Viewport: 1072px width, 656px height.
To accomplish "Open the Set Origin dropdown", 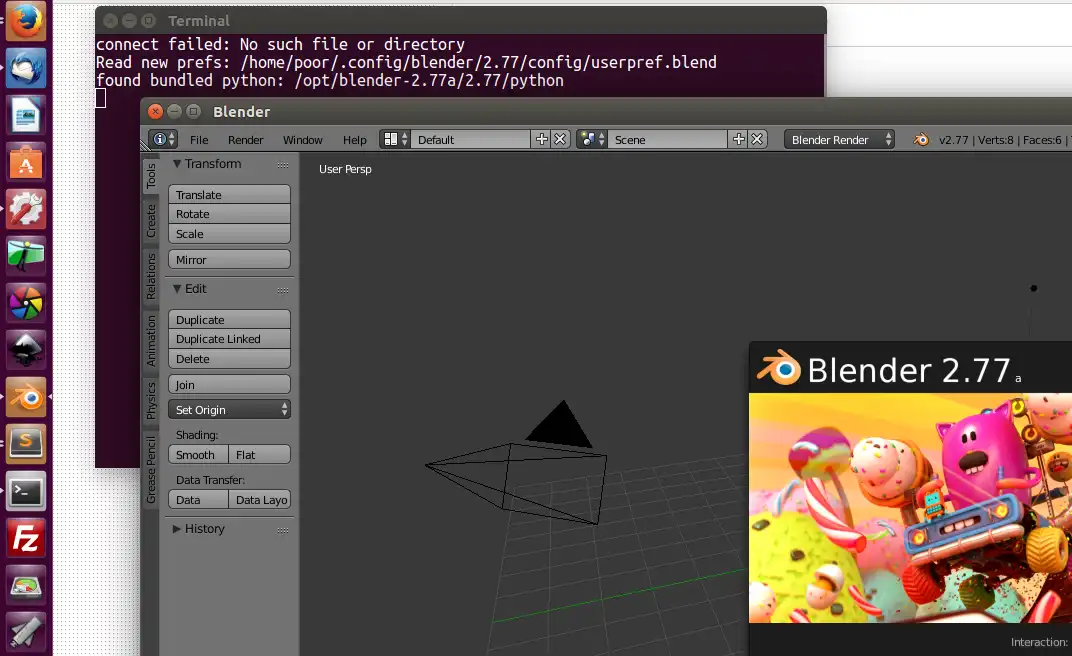I will [x=229, y=409].
